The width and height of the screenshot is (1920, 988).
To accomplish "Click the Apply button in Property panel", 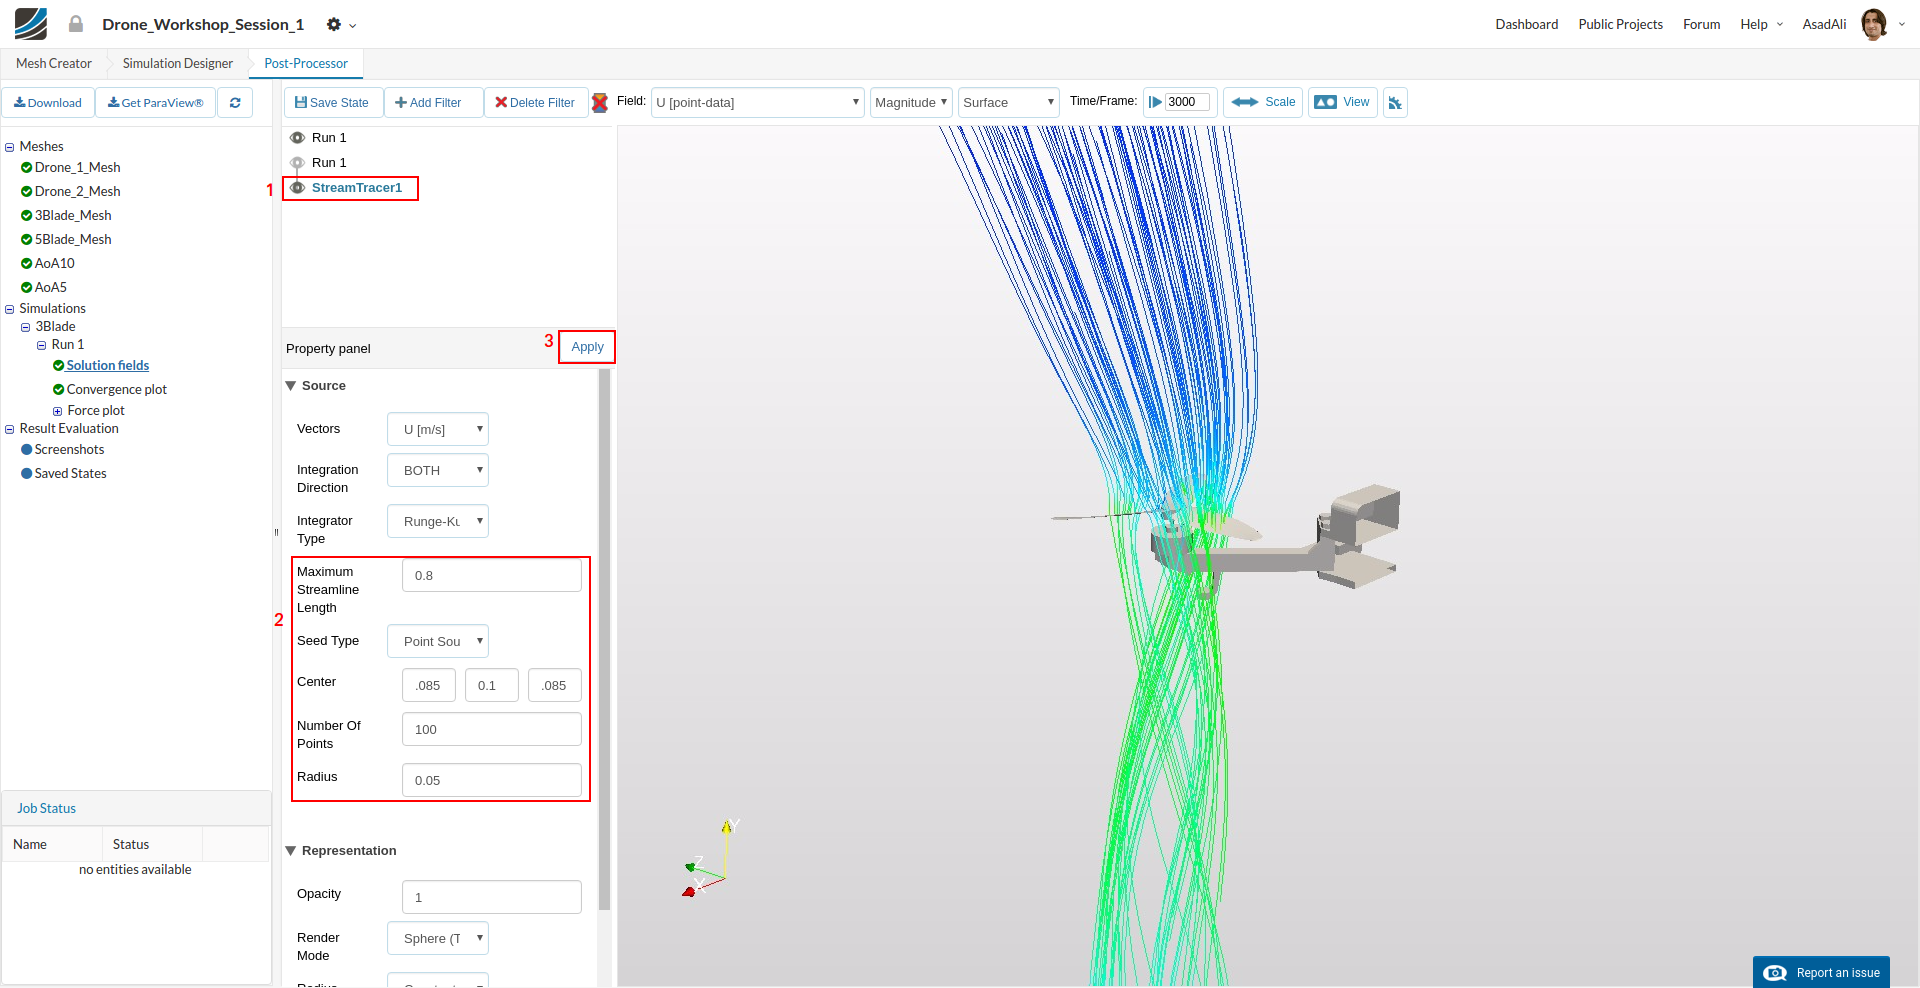I will 587,347.
